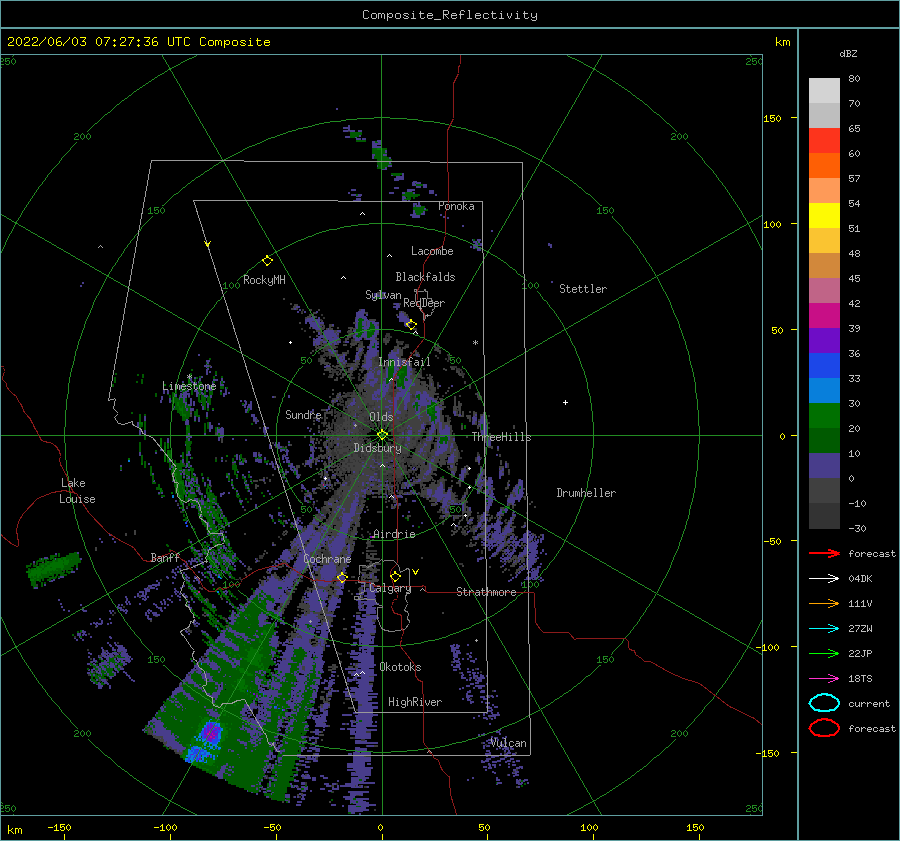Click the intense purple storm cell in the southwest

[x=211, y=732]
